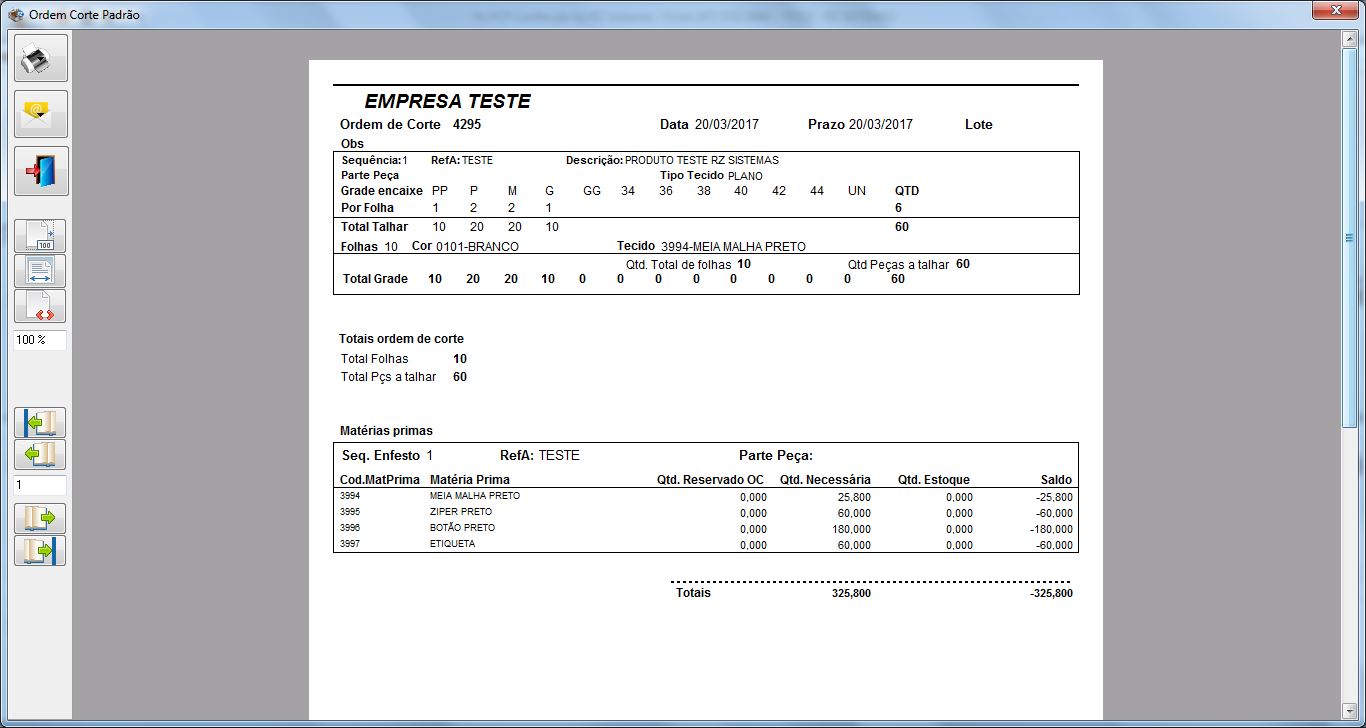
Task: Click the MEIA MALHA PRETO material row
Action: coord(475,496)
